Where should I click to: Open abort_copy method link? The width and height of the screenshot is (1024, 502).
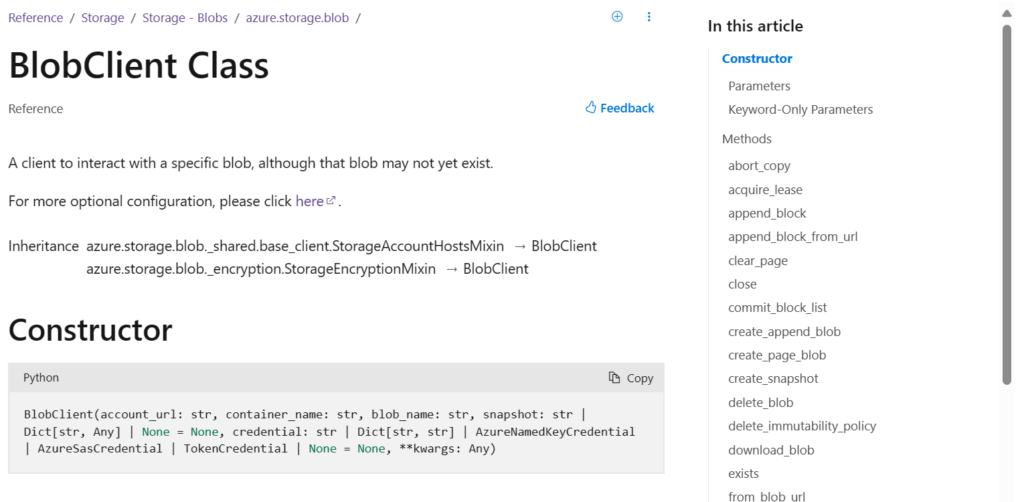pyautogui.click(x=759, y=166)
